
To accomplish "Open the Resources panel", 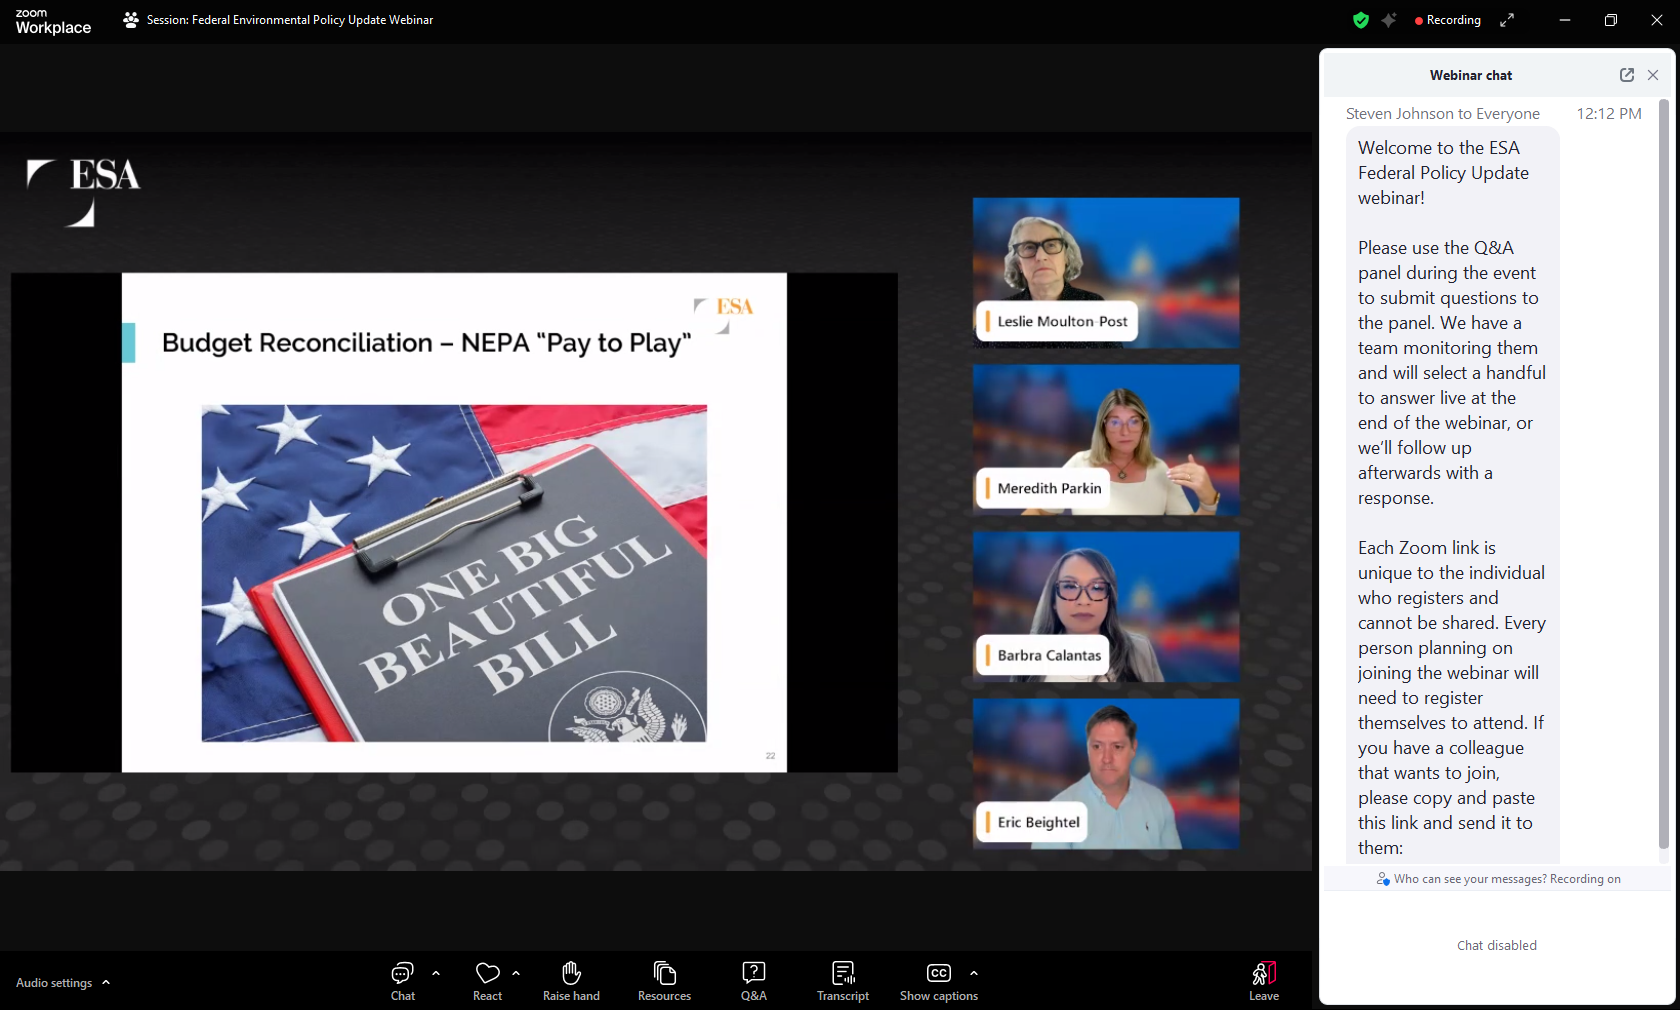I will pos(664,974).
